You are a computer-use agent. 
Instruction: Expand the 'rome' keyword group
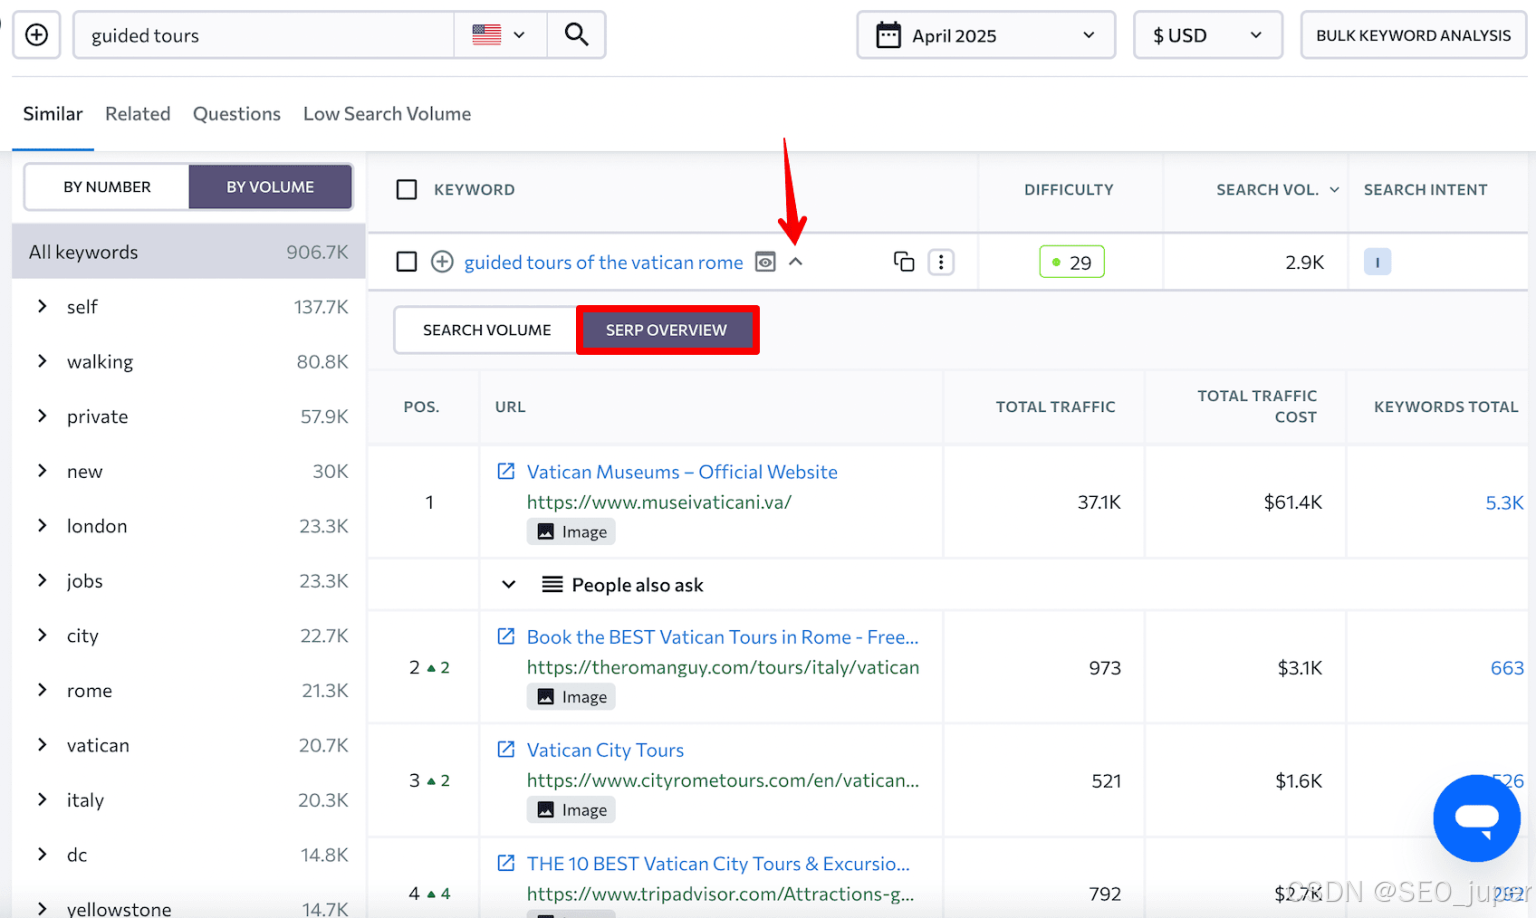click(42, 690)
